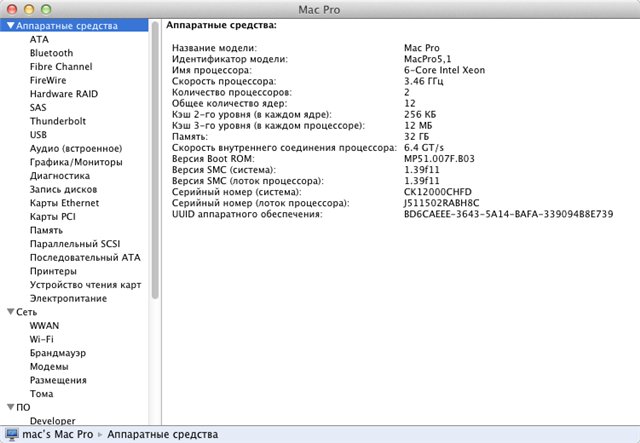Open Аудио (встроенное) entry
640x443 pixels.
[76, 149]
